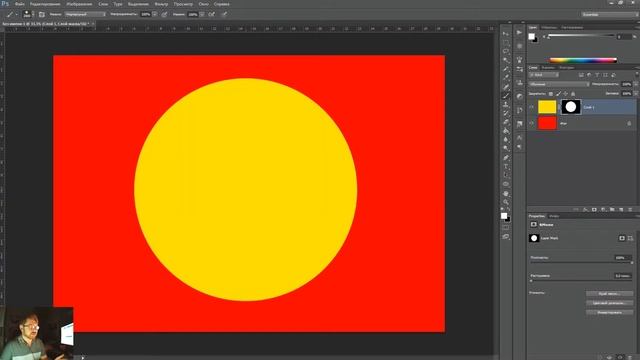
Task: Select the Horizontal Type tool
Action: 506,166
